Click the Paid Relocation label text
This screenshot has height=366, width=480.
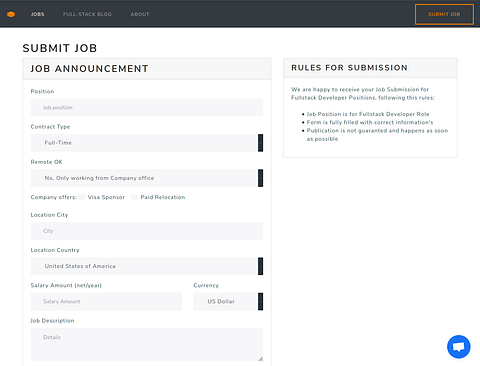tap(163, 197)
